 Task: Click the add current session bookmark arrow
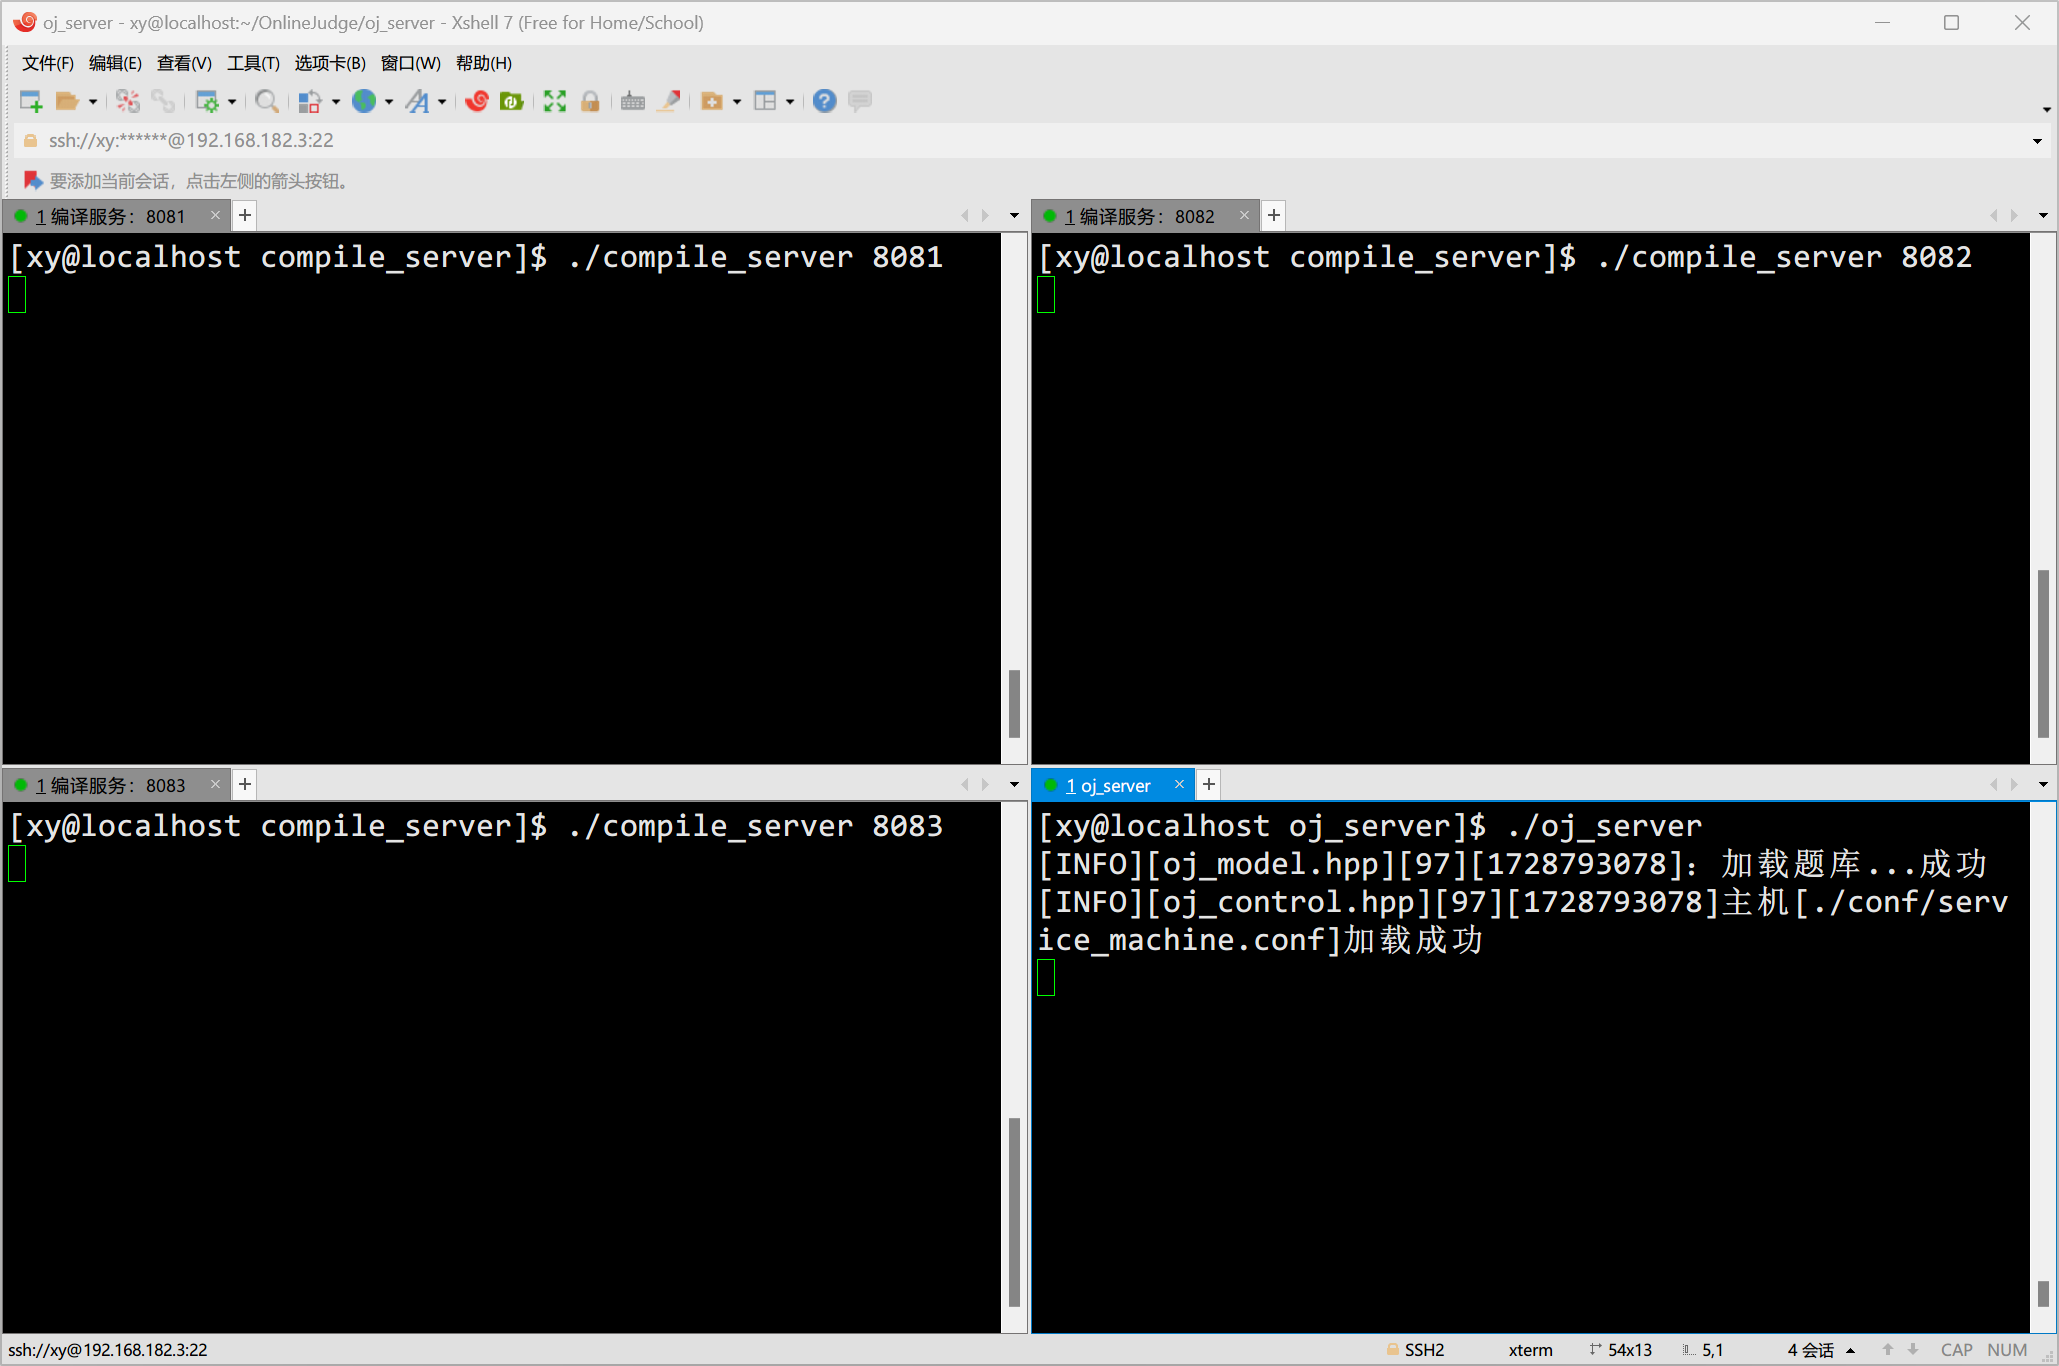coord(32,180)
